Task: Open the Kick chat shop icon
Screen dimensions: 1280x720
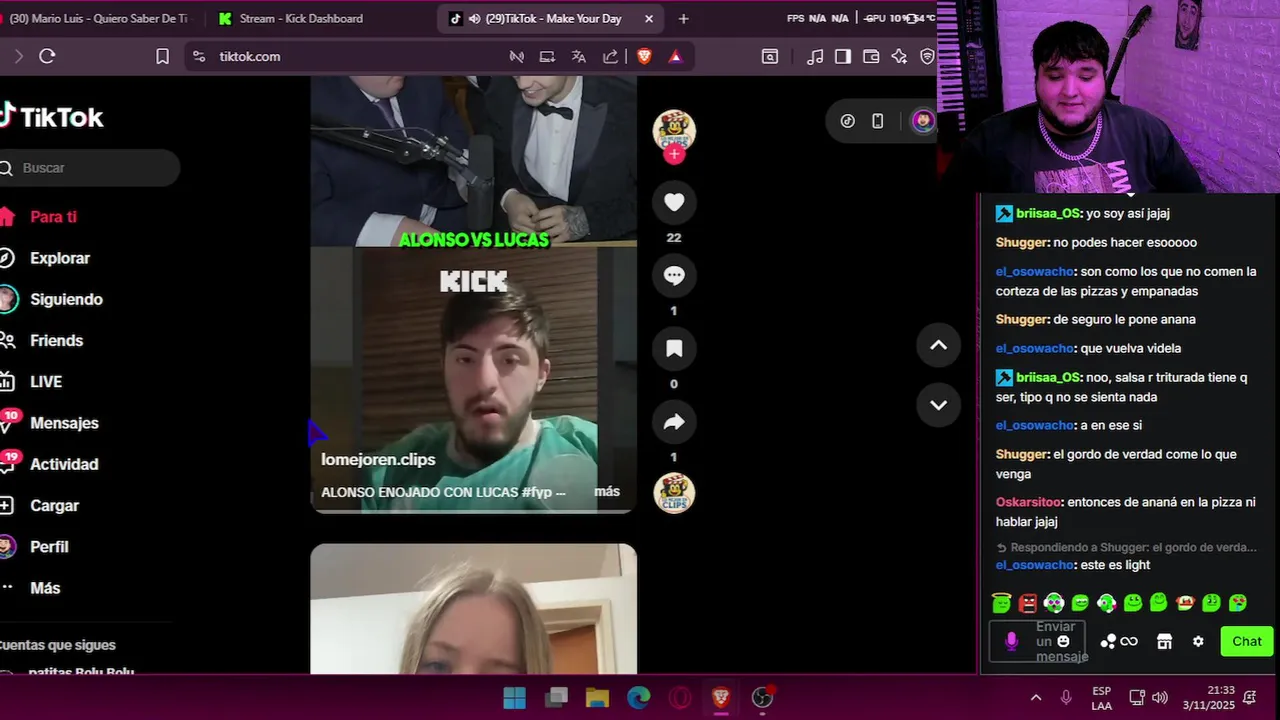Action: point(1164,642)
